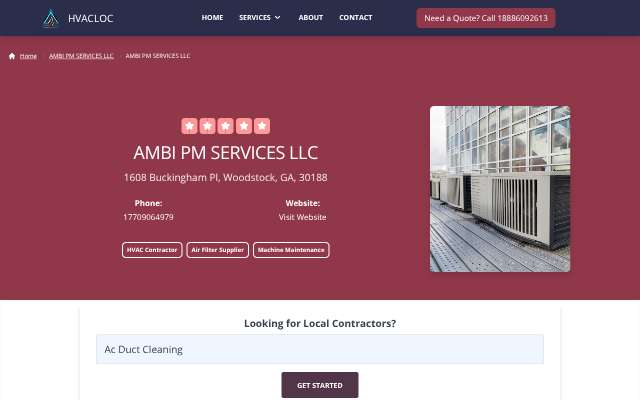Open the Ac Duct Cleaning service selector
Screen dimensions: 640x400
point(320,349)
